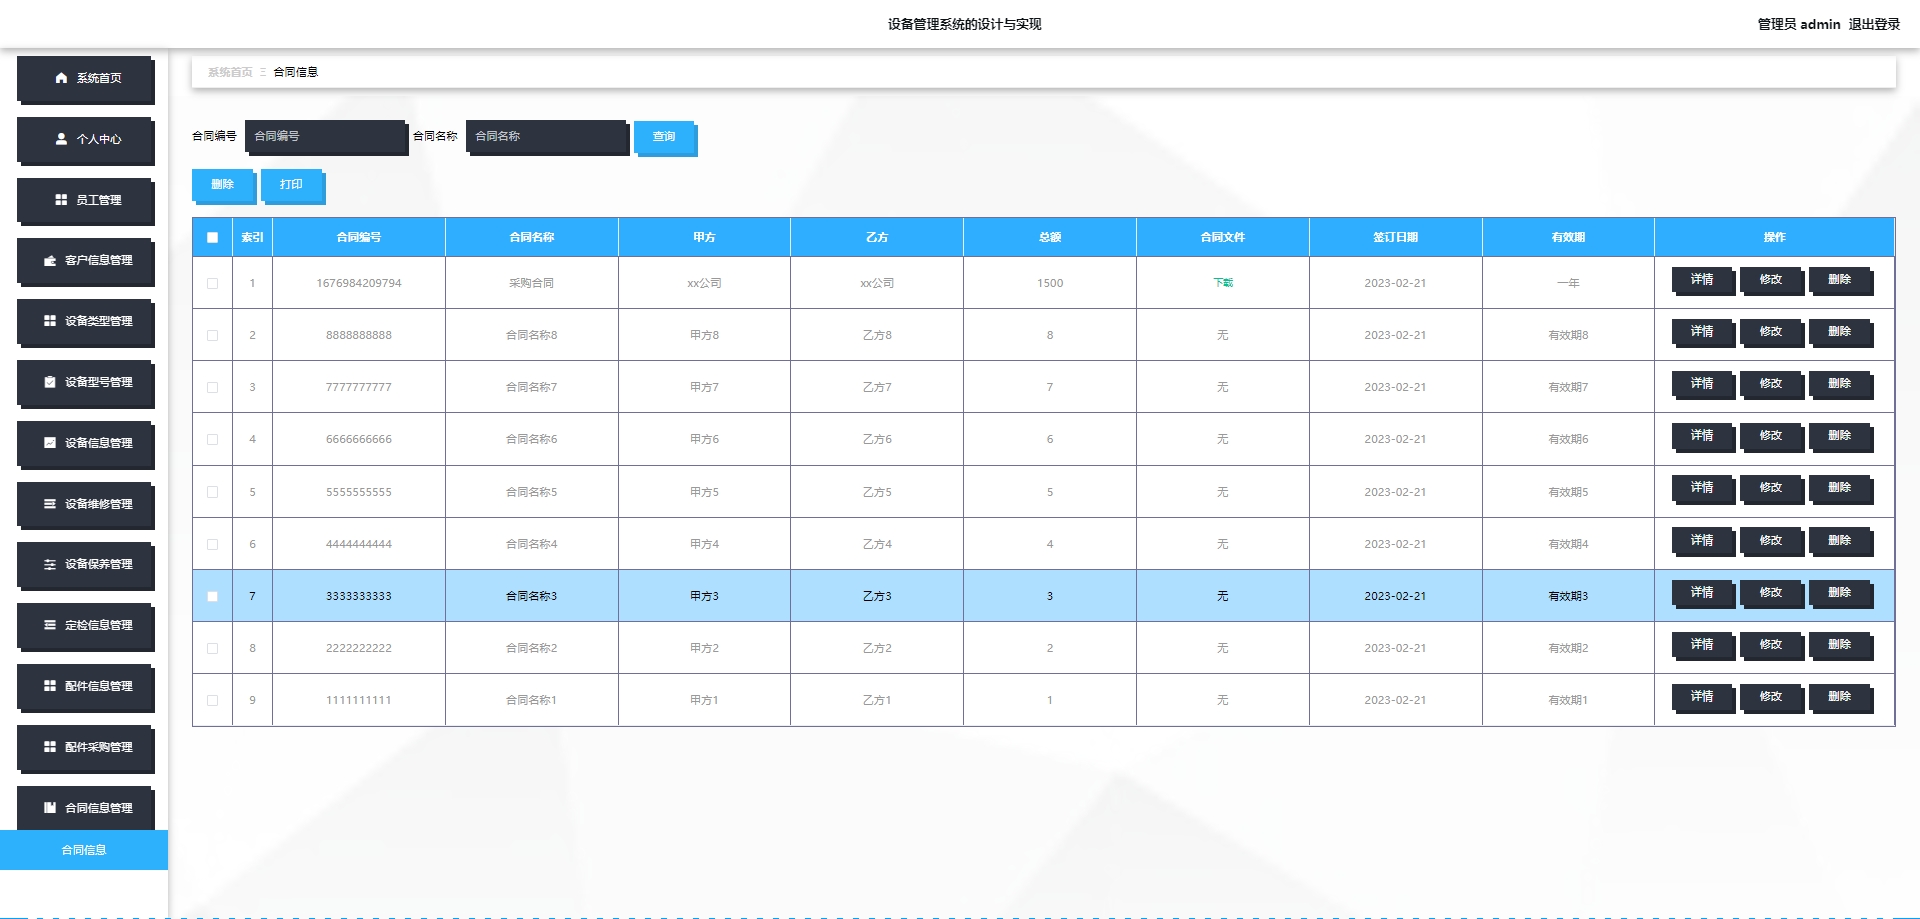Check the box for row 合同名称7
Screen dimensions: 1920x919
pyautogui.click(x=212, y=387)
